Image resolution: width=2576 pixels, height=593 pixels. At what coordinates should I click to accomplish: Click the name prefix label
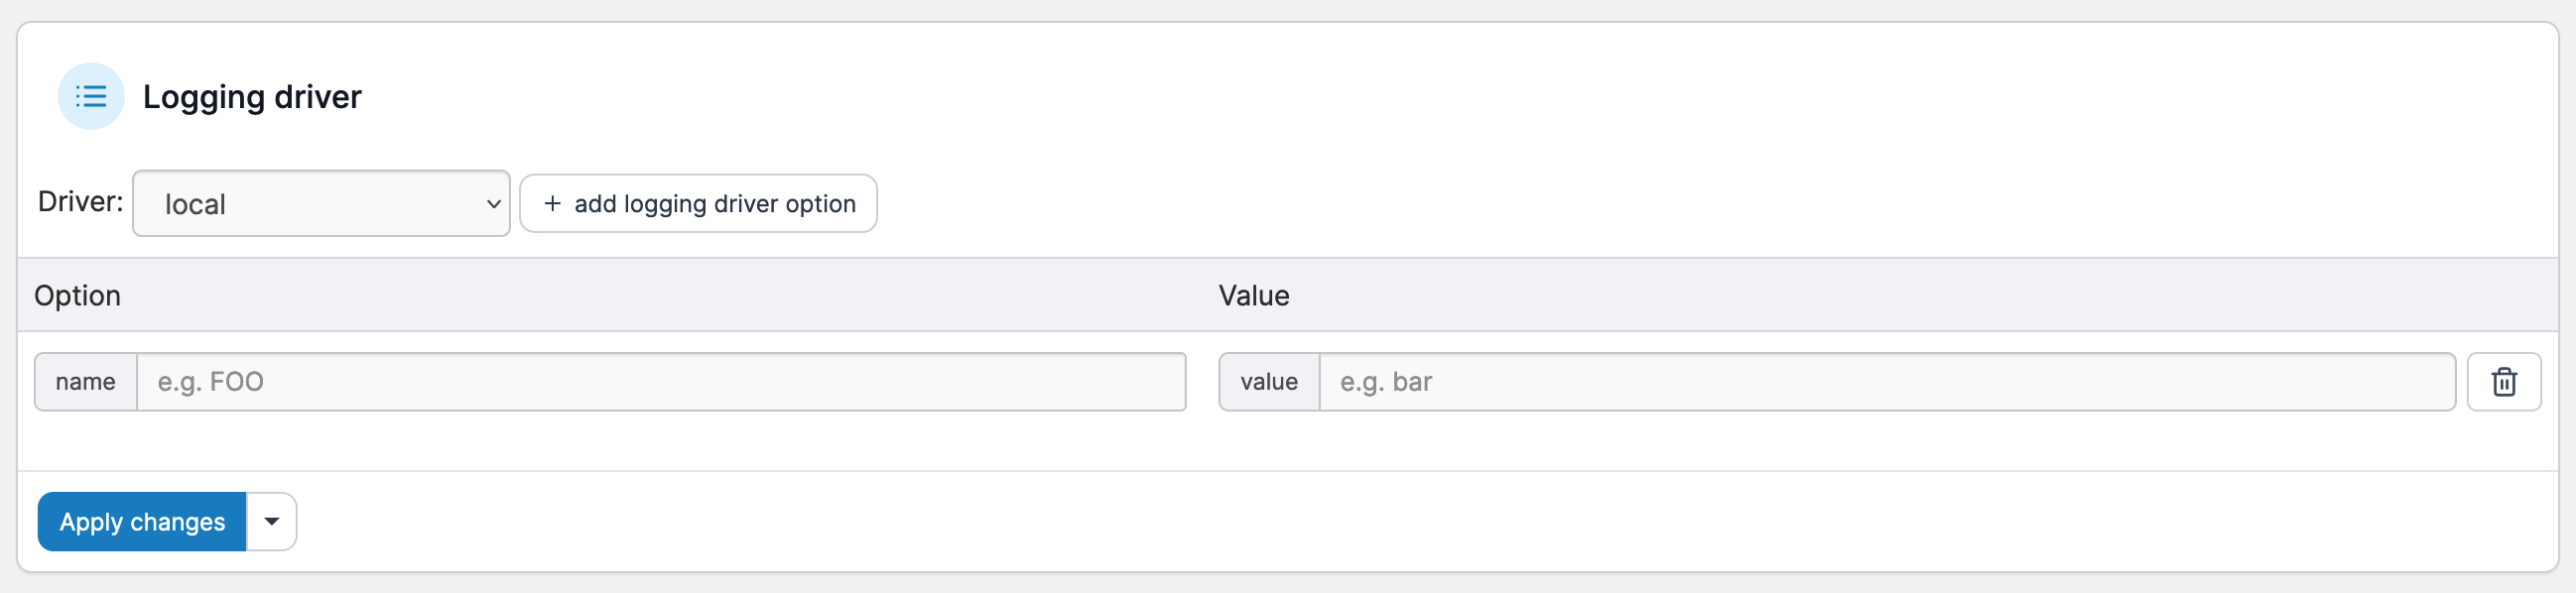[86, 382]
